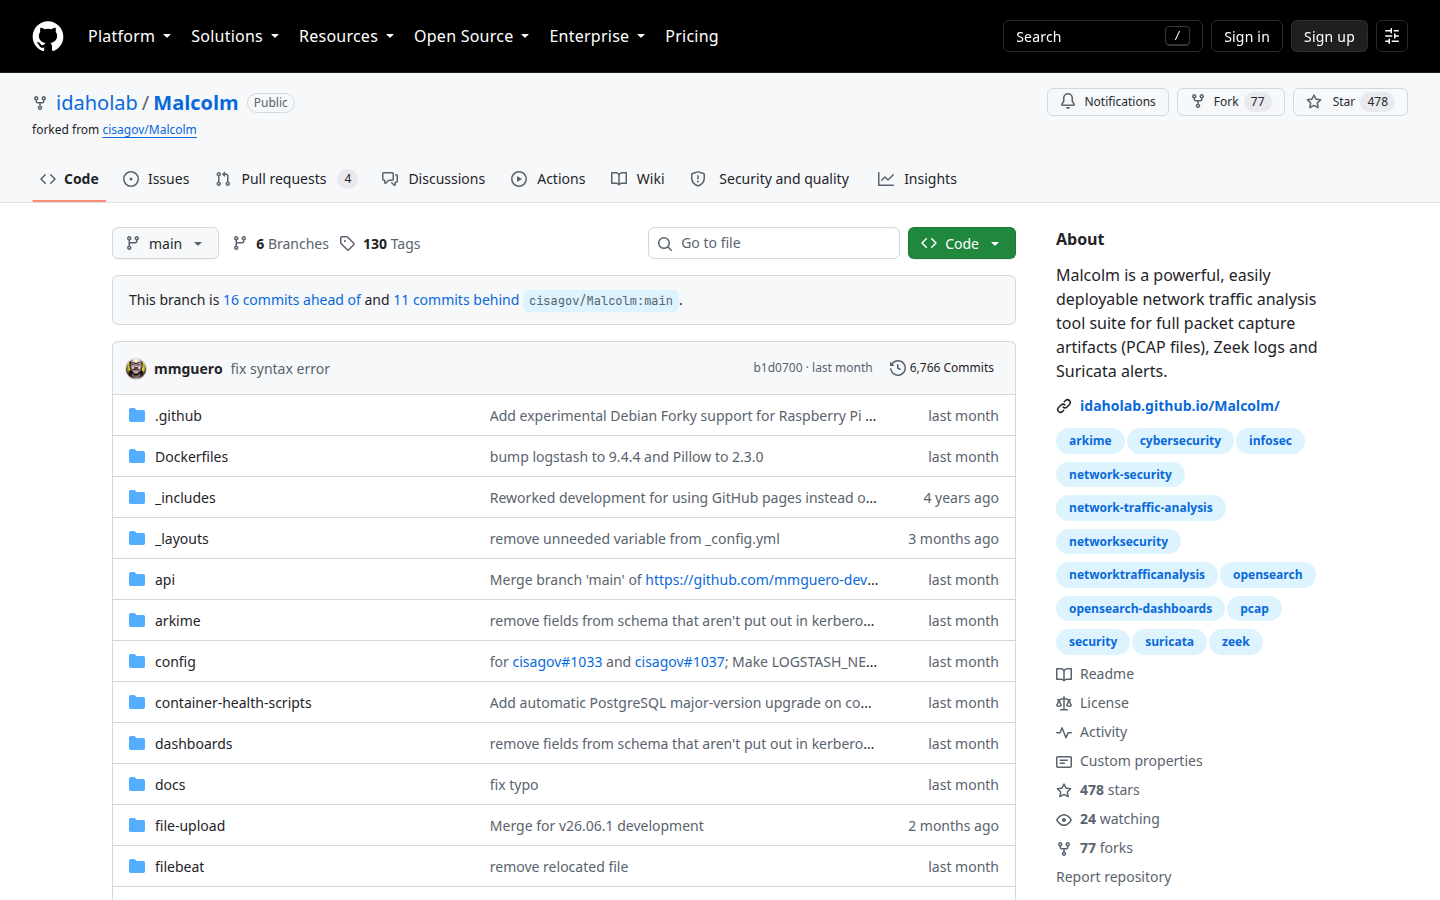Click the star icon beside 478 stars
This screenshot has width=1440, height=900.
1064,790
